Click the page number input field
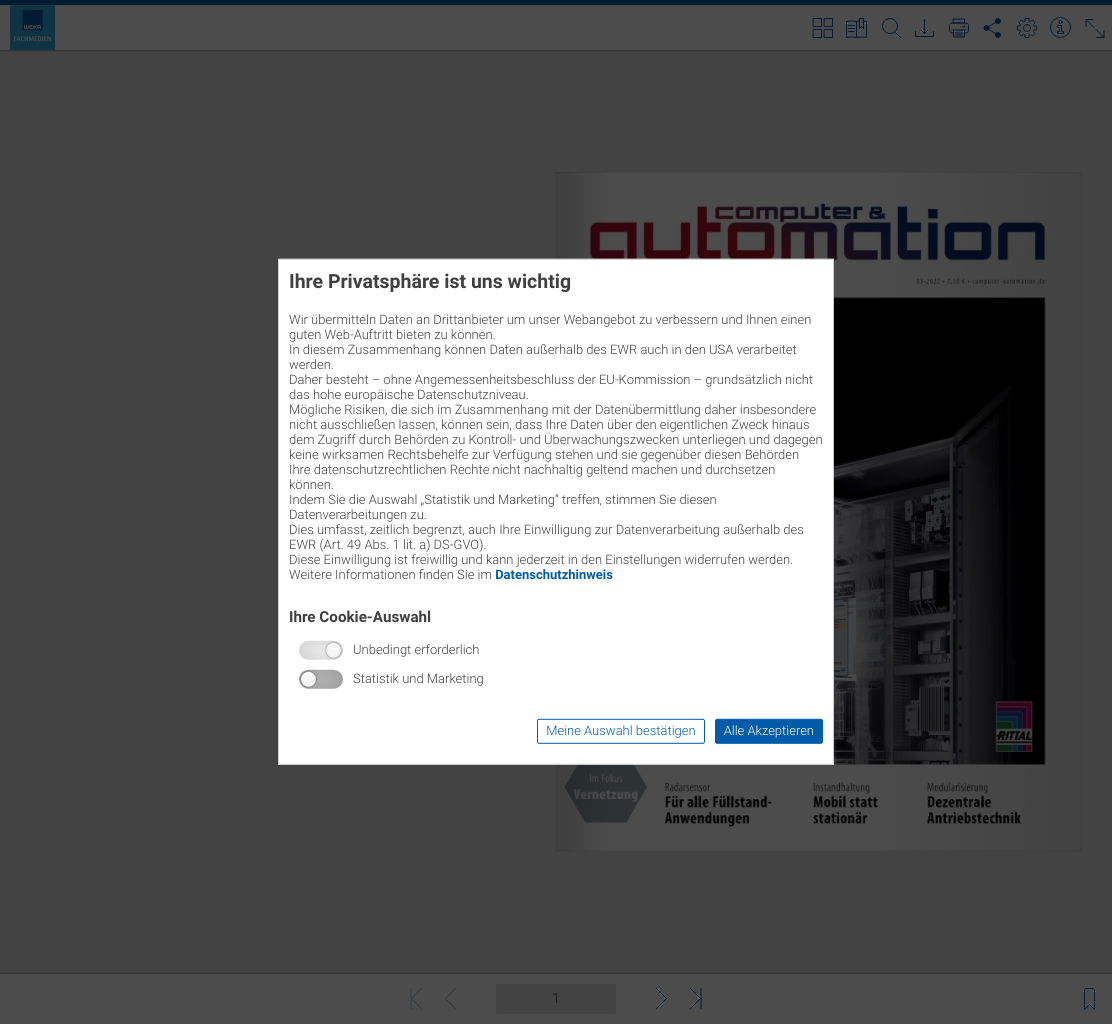 [x=555, y=998]
